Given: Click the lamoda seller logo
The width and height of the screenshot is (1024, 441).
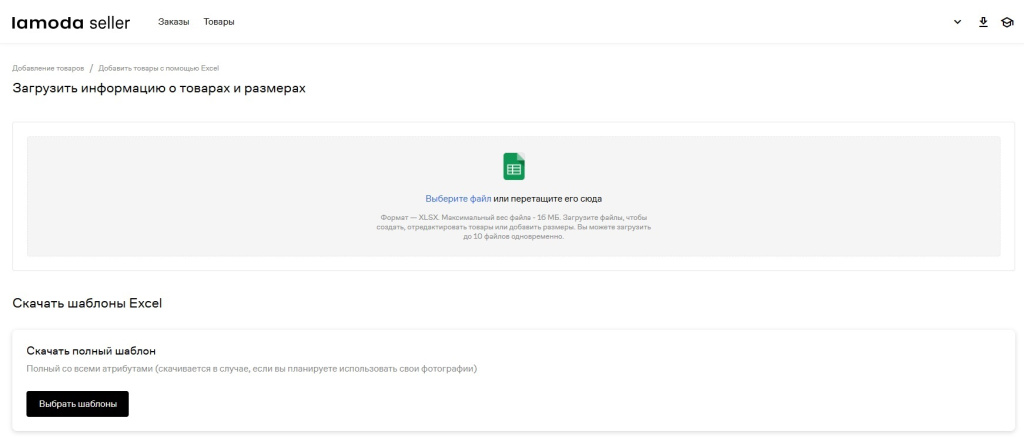Looking at the screenshot, I should click(x=70, y=22).
